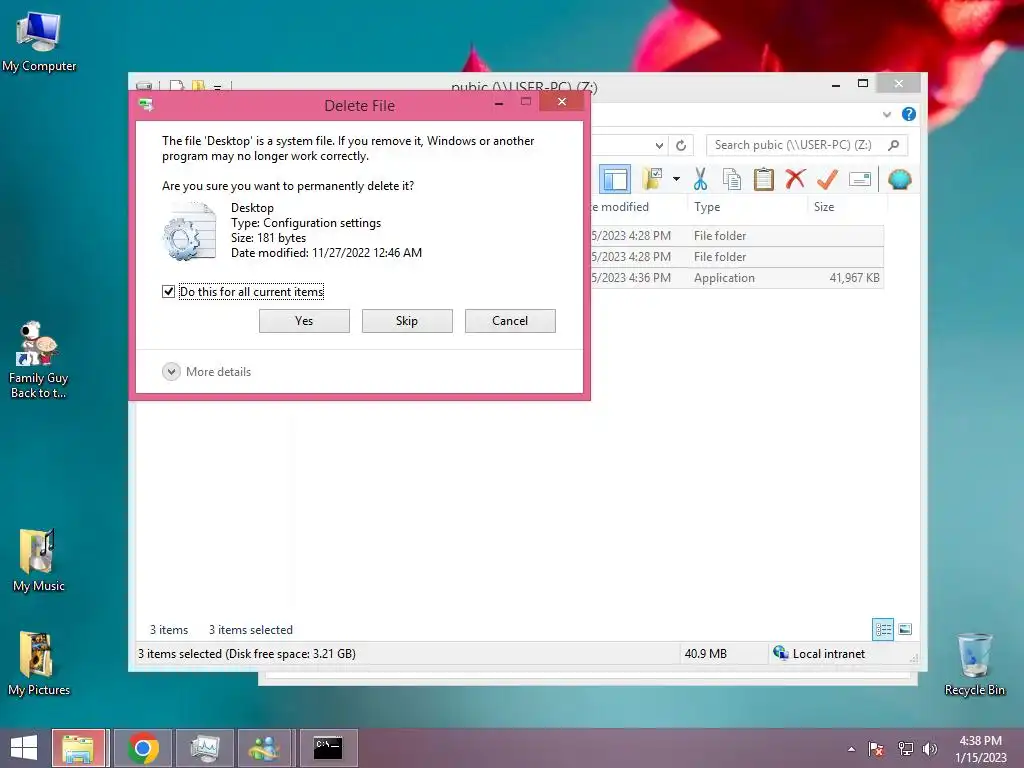Image resolution: width=1024 pixels, height=768 pixels.
Task: Click '3 items selected' status text
Action: coord(251,630)
